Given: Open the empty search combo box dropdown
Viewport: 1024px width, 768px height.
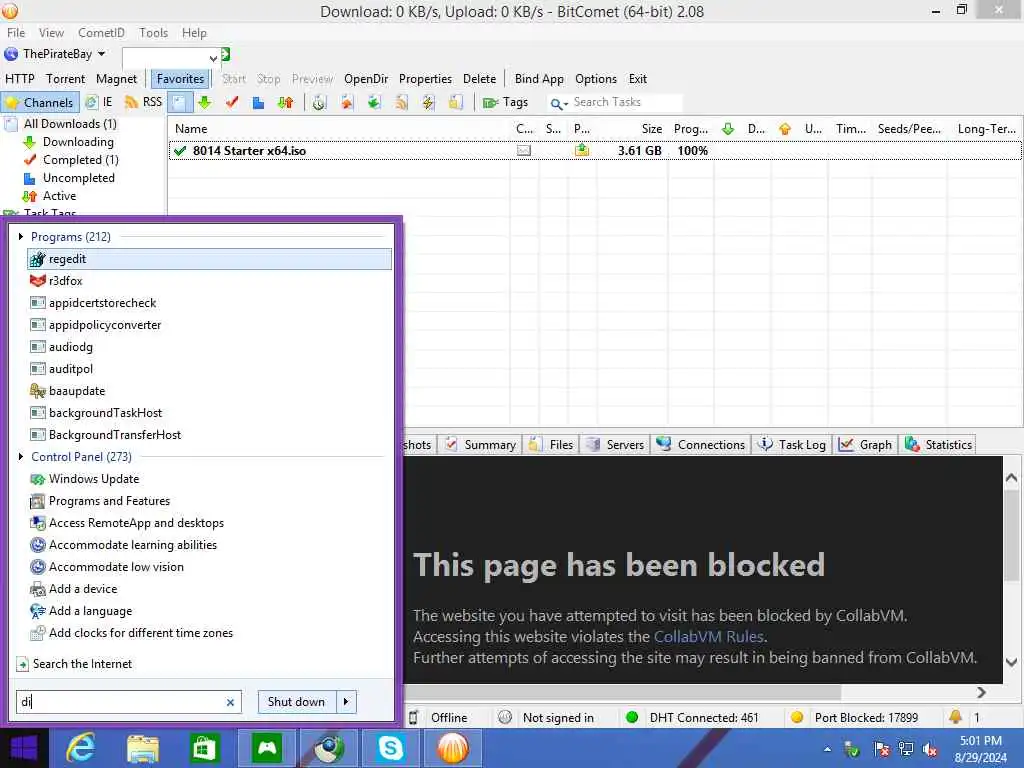Looking at the screenshot, I should click(x=213, y=59).
